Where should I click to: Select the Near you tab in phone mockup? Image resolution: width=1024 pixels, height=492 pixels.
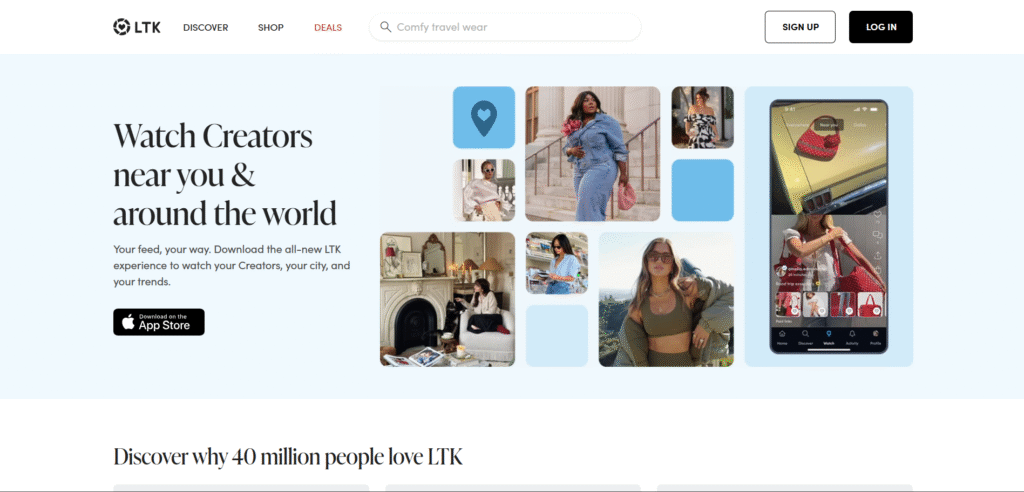[x=829, y=124]
